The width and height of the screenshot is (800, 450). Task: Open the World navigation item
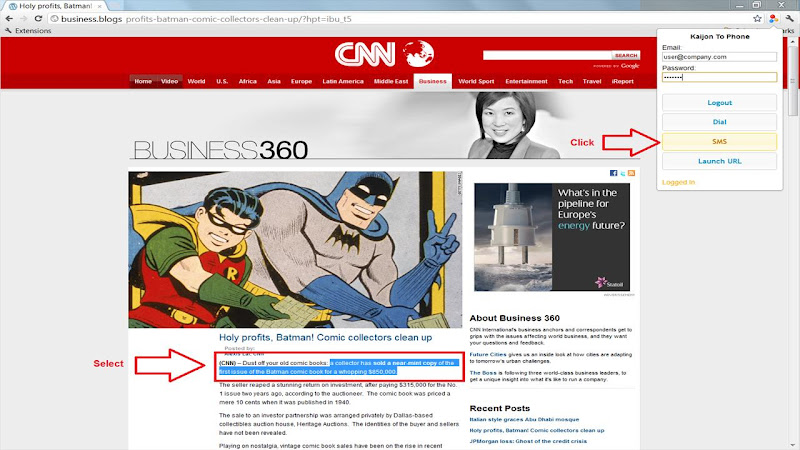pyautogui.click(x=196, y=81)
